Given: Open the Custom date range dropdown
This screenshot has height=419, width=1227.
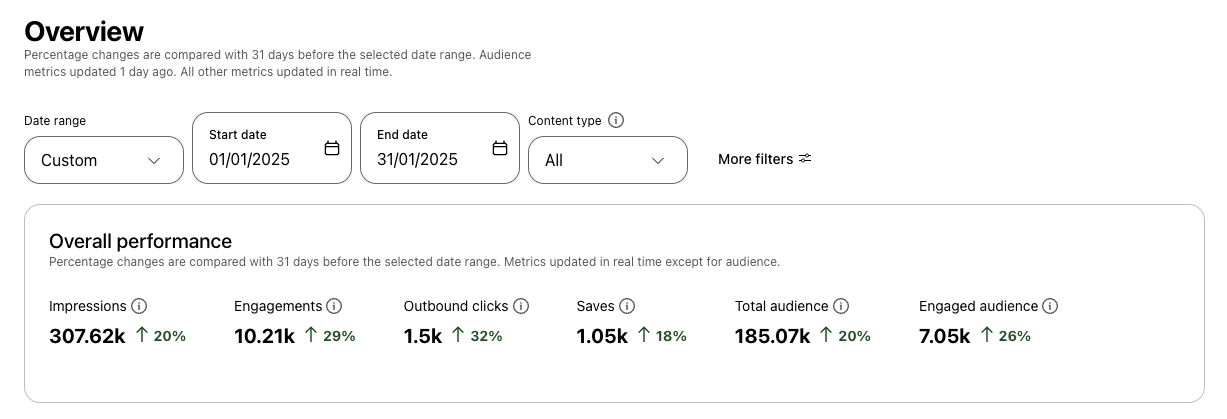Looking at the screenshot, I should (x=104, y=160).
